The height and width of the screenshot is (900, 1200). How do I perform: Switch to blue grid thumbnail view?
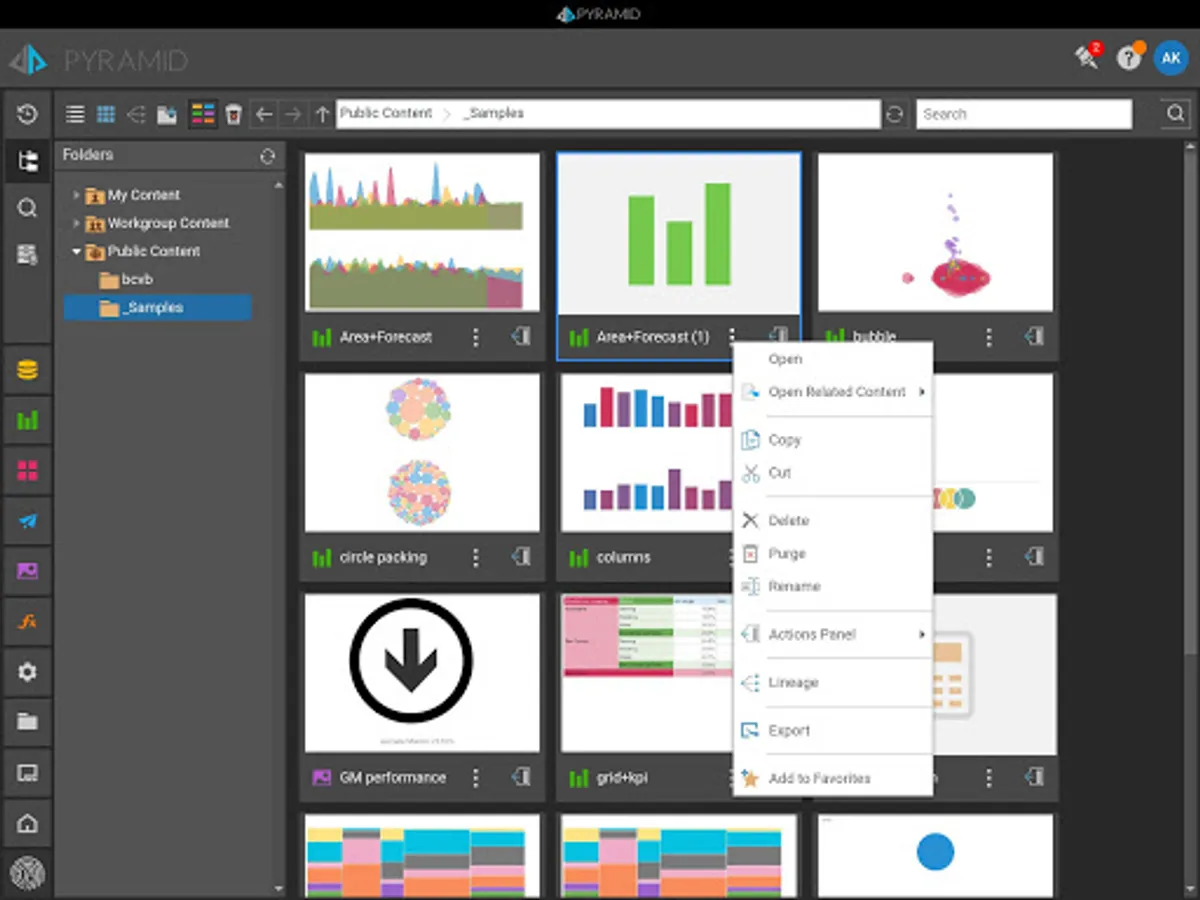coord(105,114)
